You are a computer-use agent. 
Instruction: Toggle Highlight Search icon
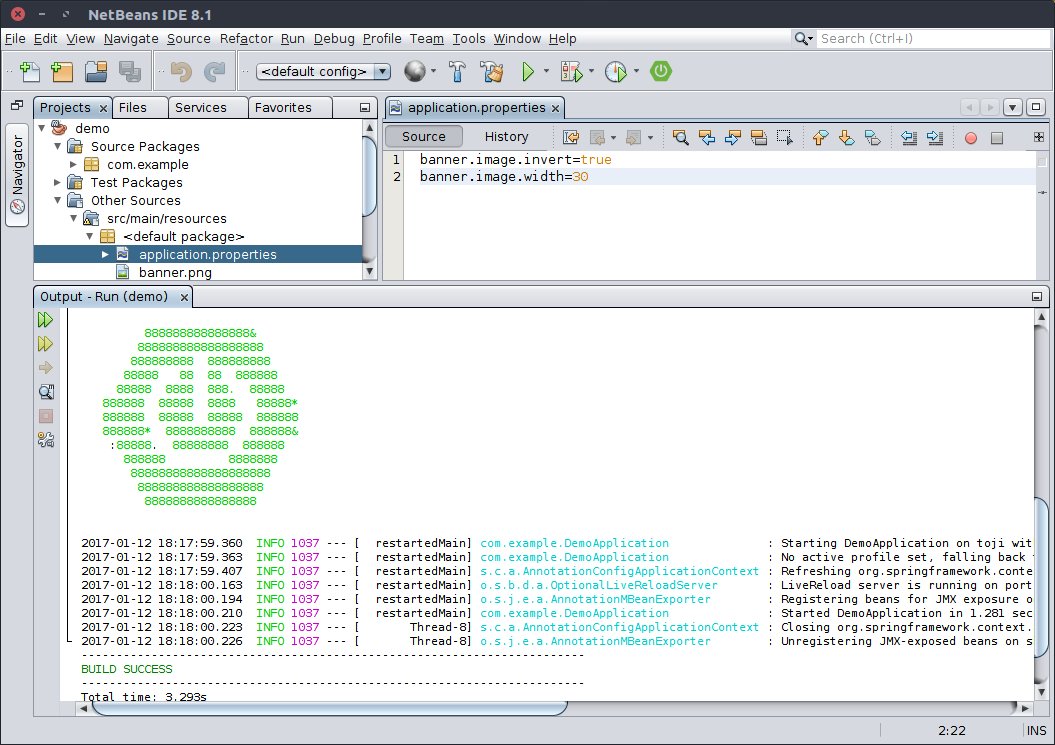[x=759, y=137]
